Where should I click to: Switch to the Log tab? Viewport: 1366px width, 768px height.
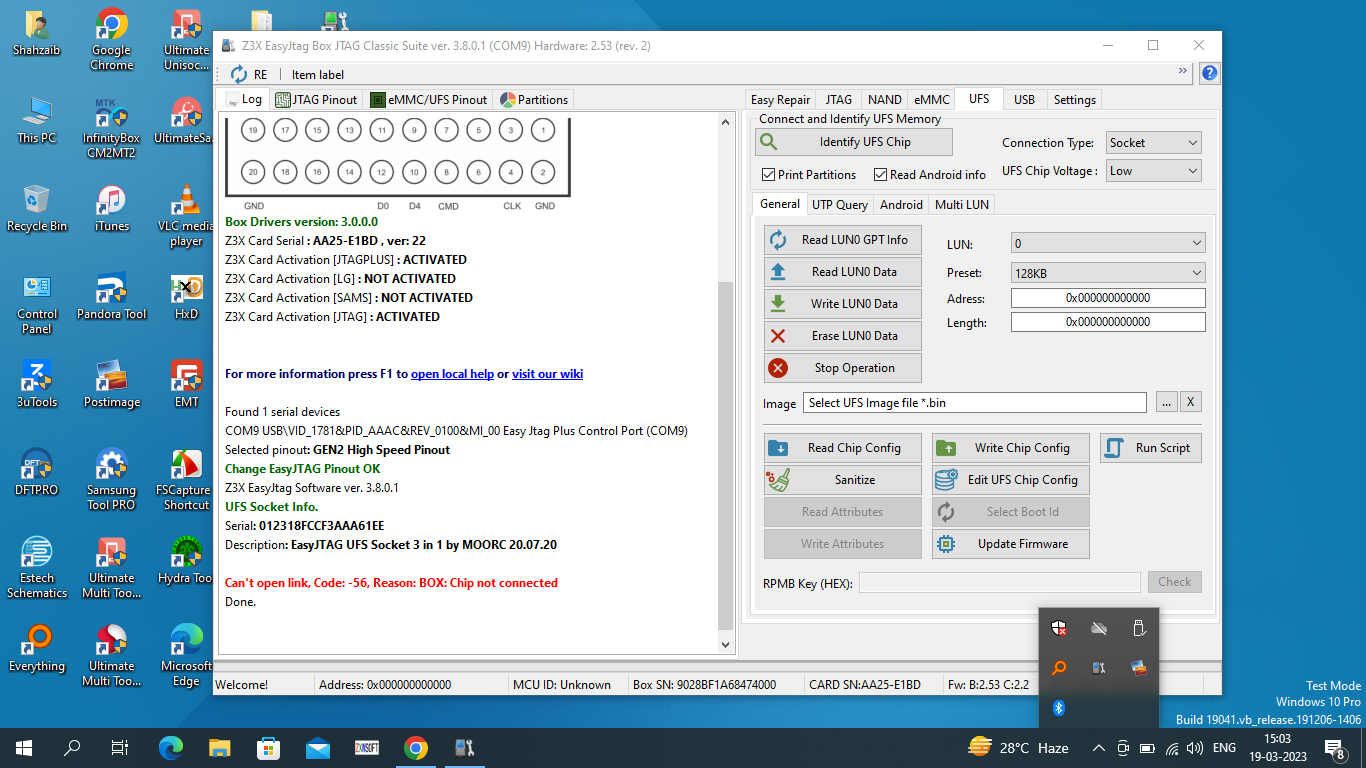point(242,99)
